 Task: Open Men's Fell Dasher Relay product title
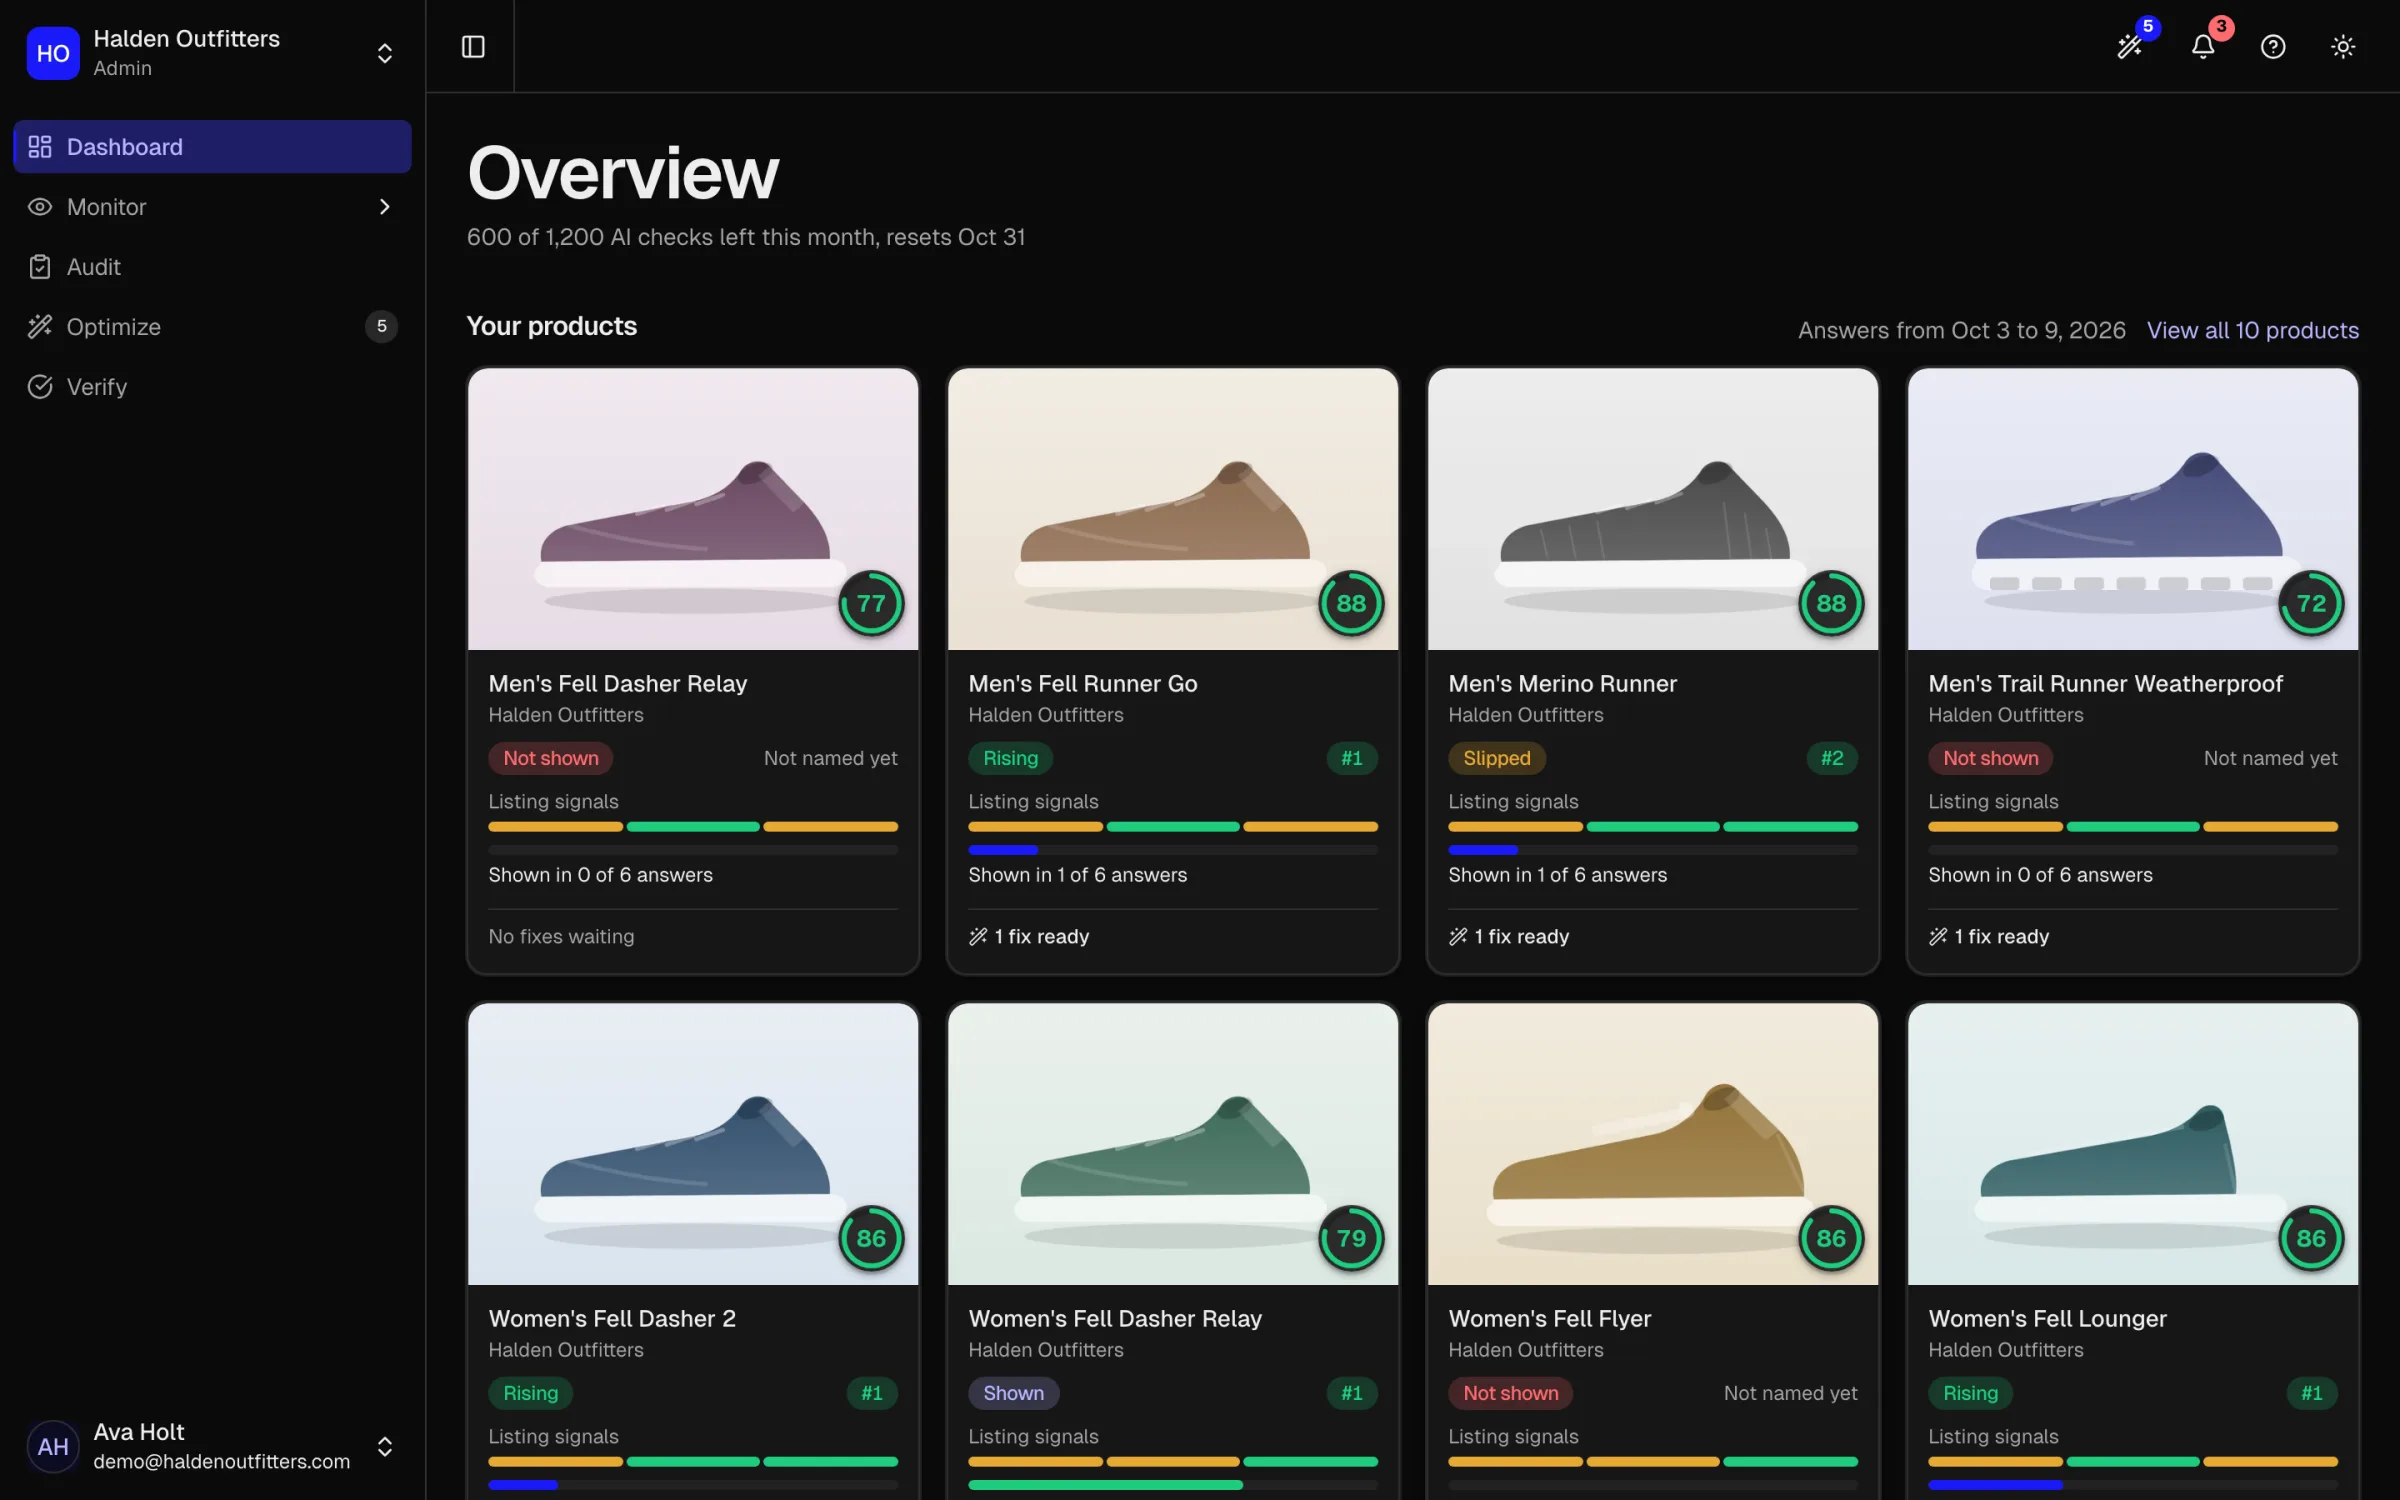[617, 684]
